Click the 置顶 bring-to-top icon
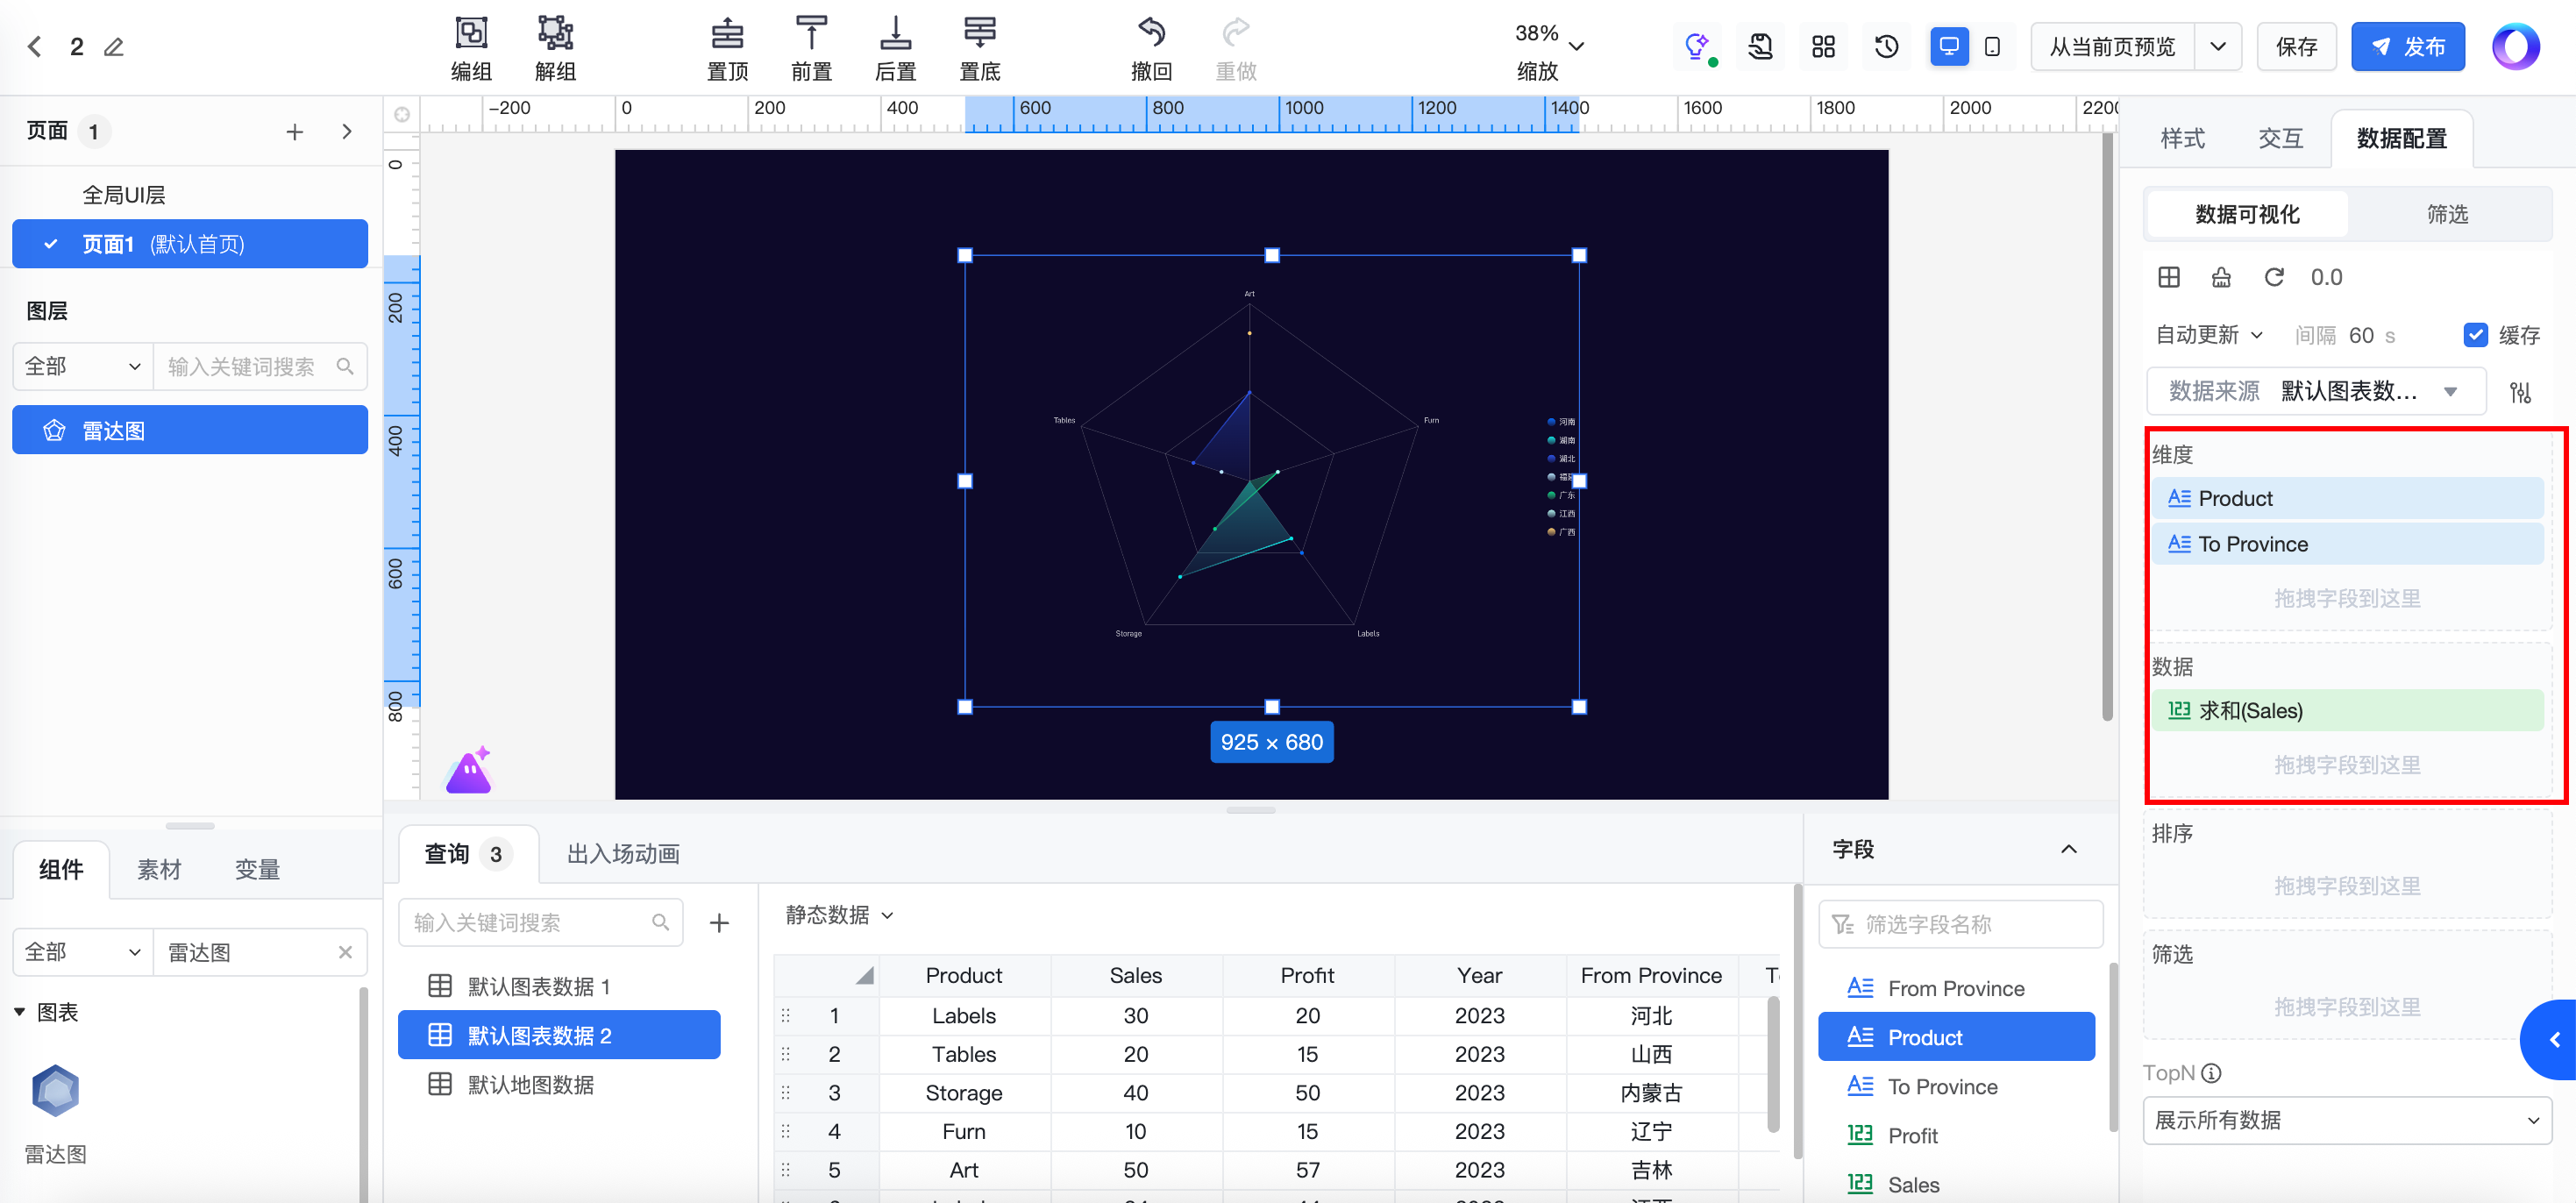The height and width of the screenshot is (1203, 2576). 727,34
